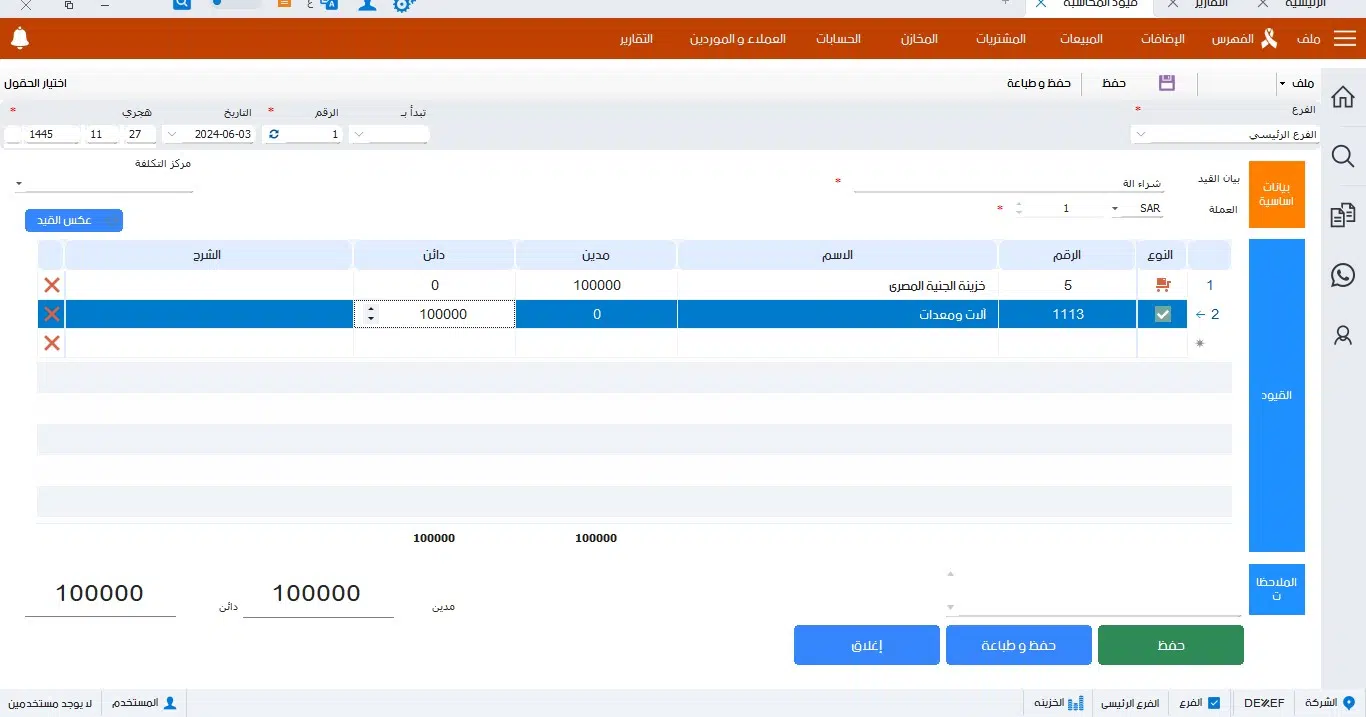
Task: Click the إغلاق button
Action: (x=866, y=645)
